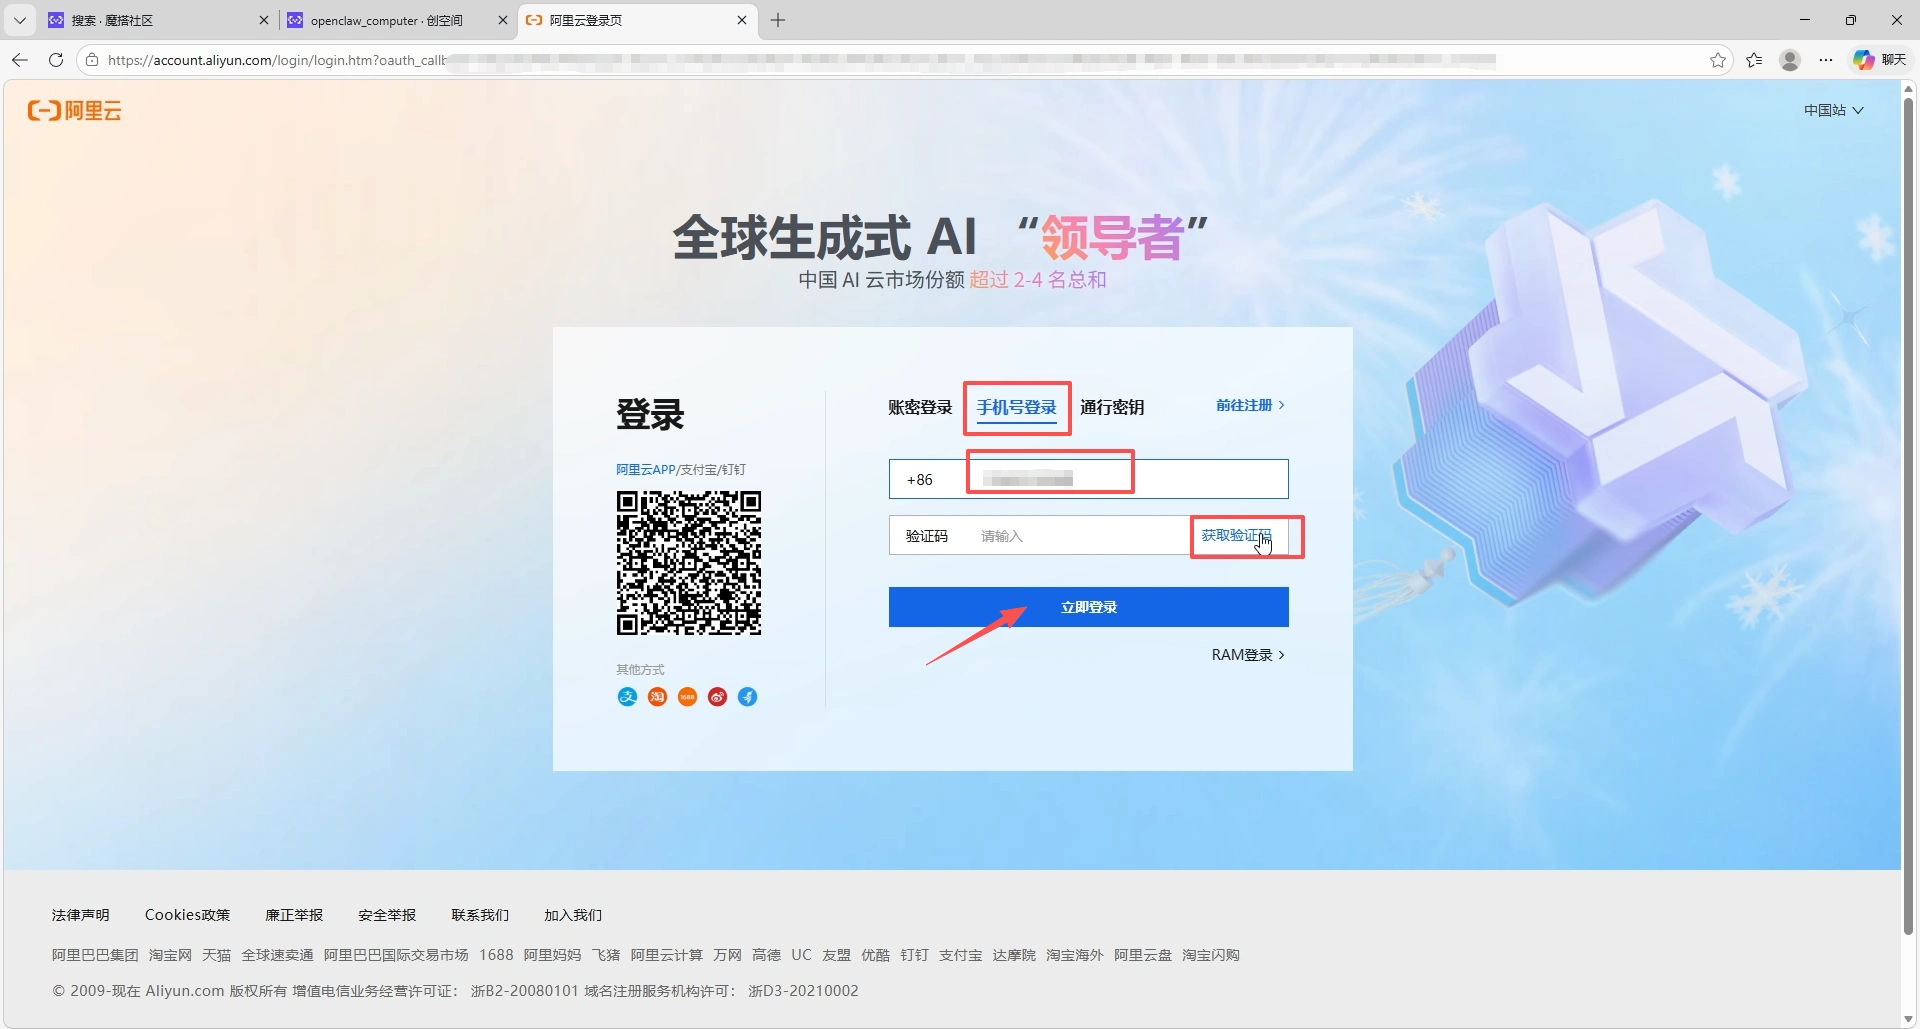
Task: Open the 1688 footer text link
Action: click(496, 955)
